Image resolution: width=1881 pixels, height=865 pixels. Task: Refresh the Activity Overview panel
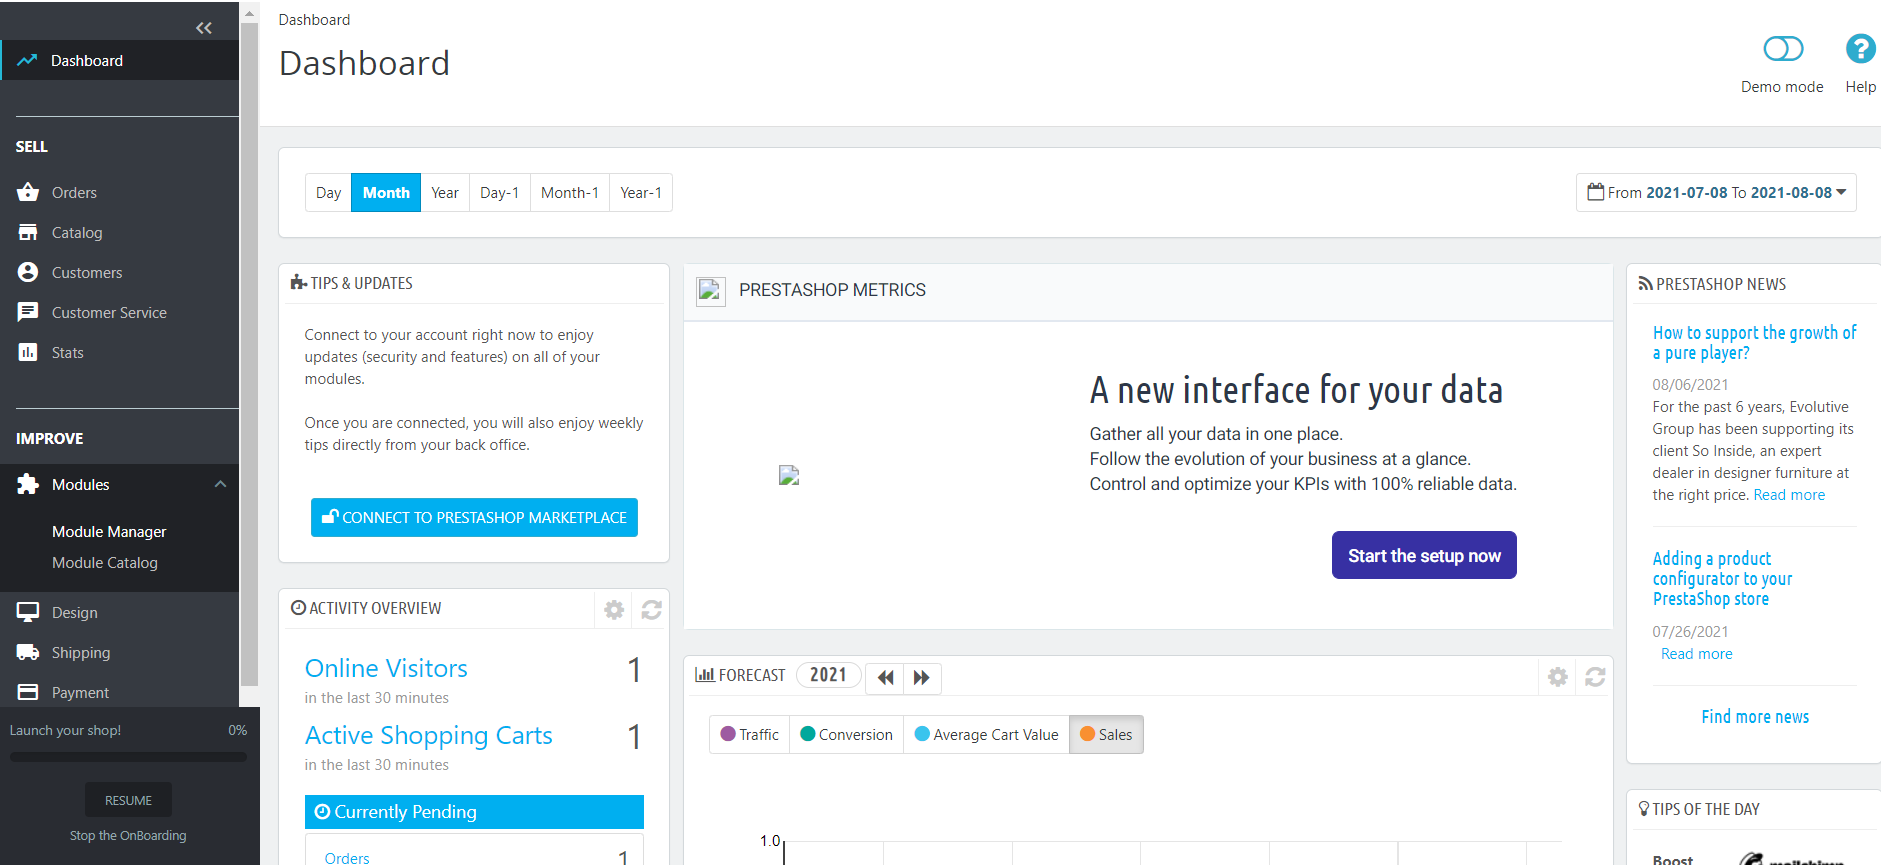tap(651, 609)
